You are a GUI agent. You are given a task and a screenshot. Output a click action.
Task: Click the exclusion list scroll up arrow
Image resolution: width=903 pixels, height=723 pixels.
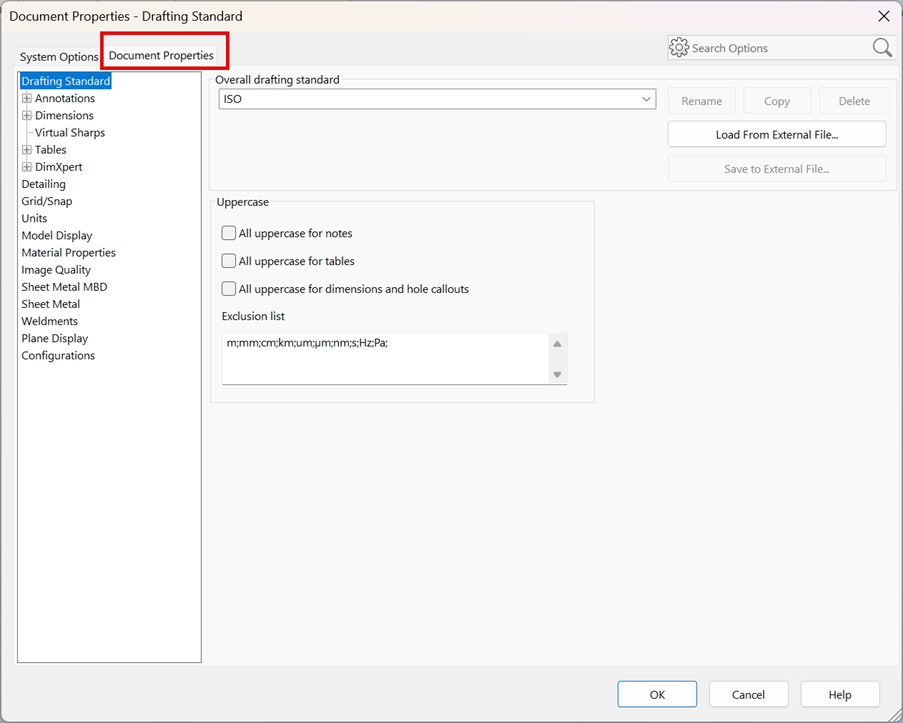[557, 344]
